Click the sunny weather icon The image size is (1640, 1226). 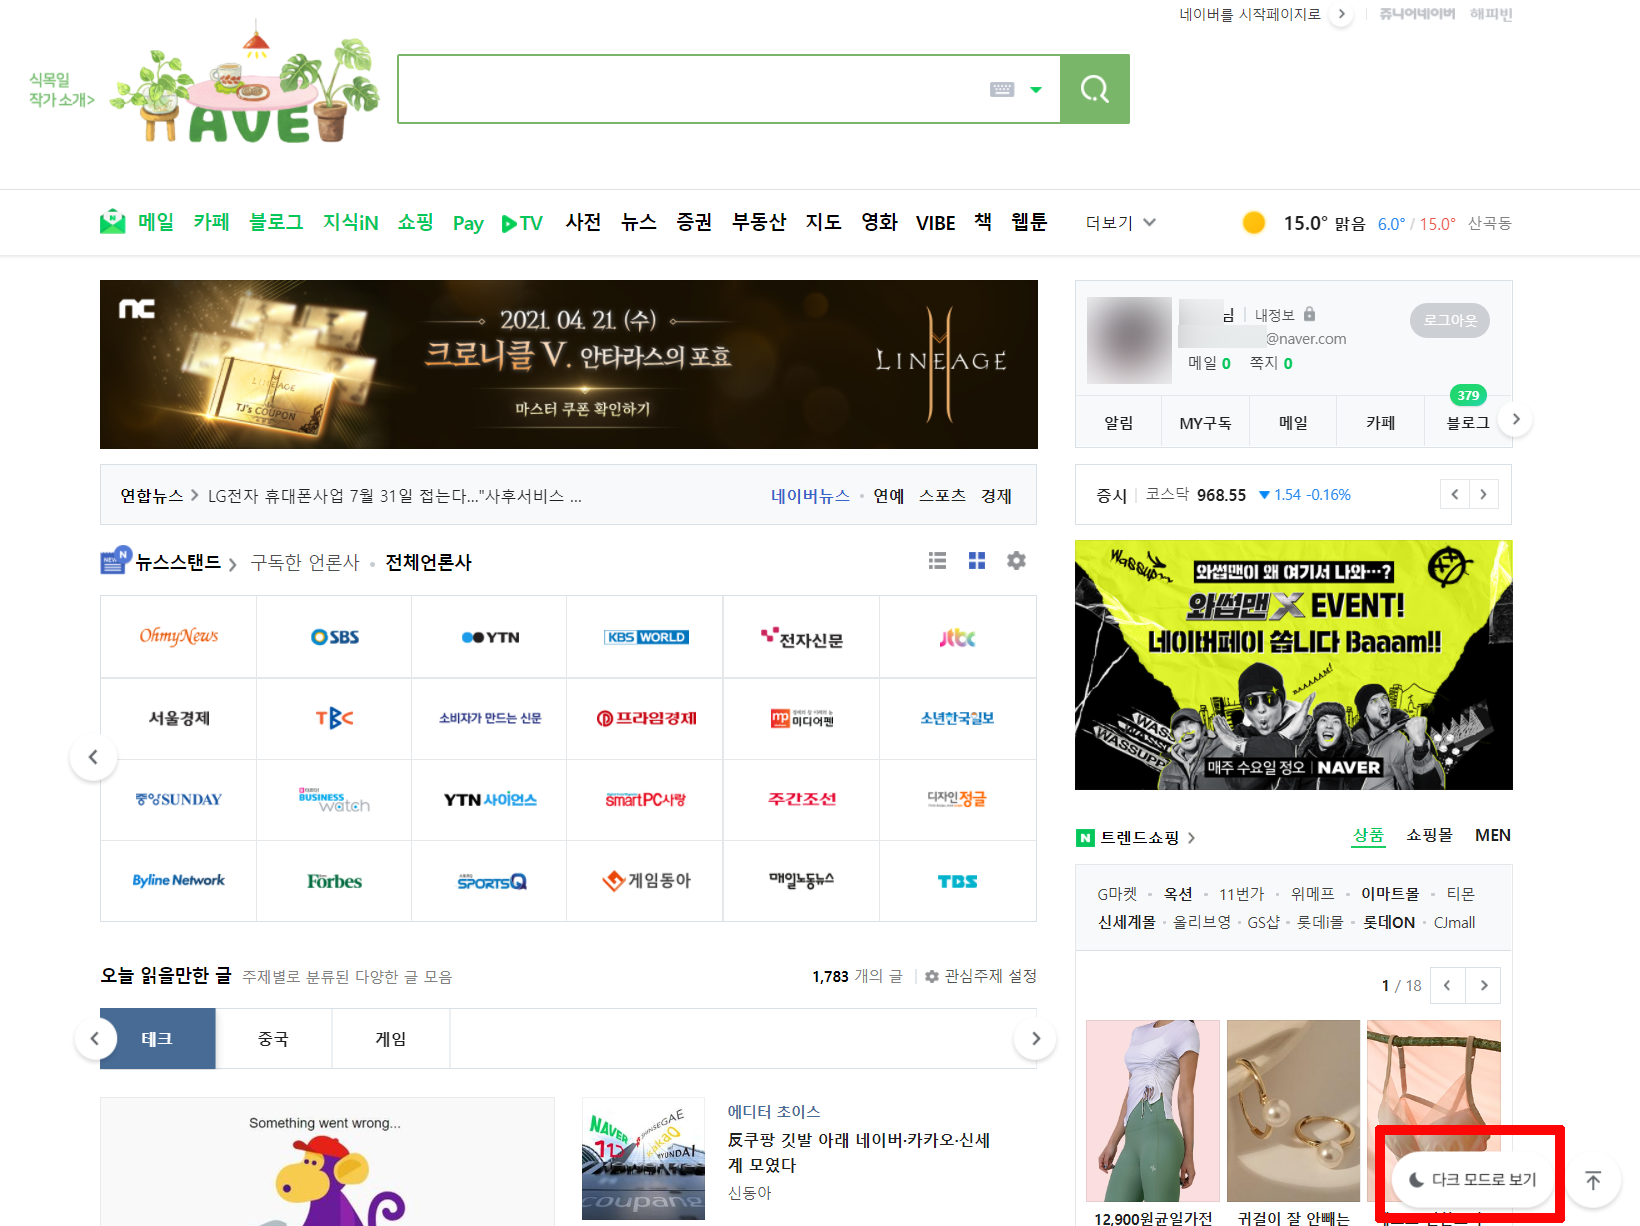tap(1253, 222)
